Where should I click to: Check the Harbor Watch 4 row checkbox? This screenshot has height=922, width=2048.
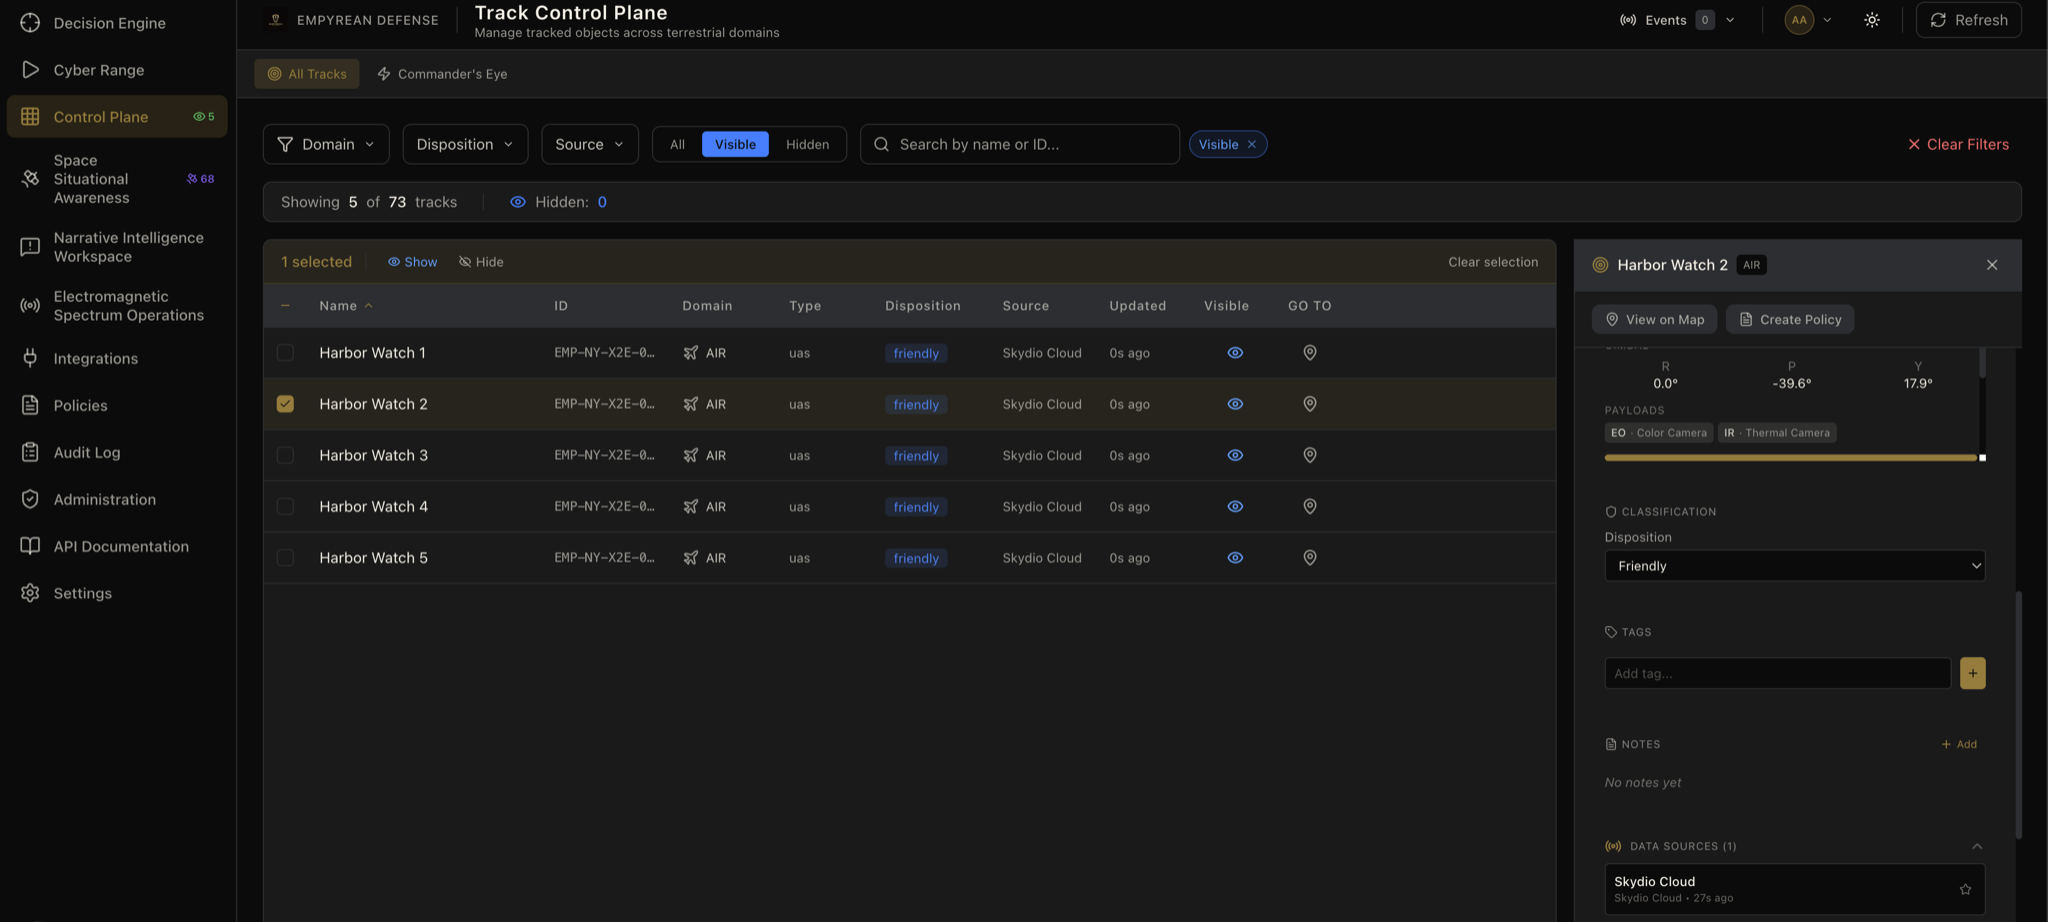[x=285, y=506]
